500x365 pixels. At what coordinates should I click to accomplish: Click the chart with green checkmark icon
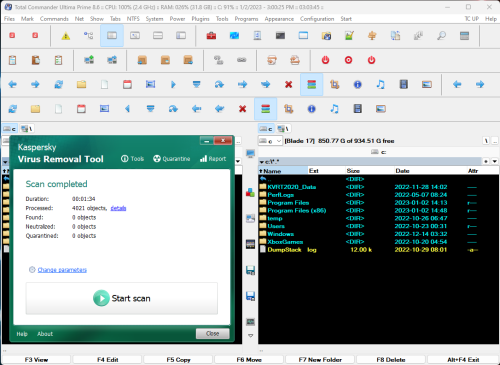click(x=349, y=35)
